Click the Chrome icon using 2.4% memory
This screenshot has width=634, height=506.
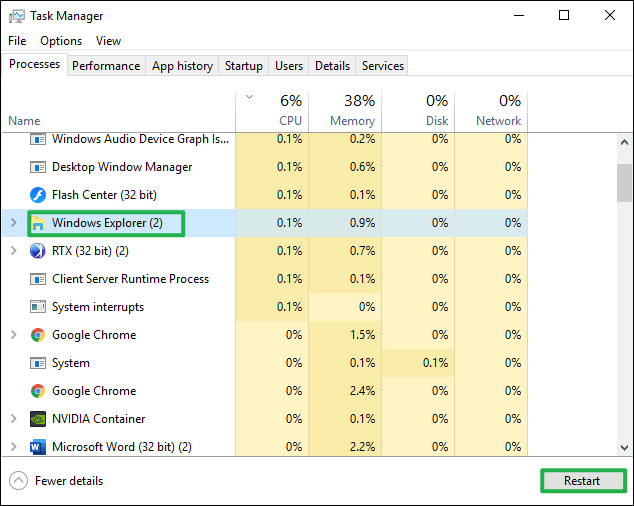(38, 391)
